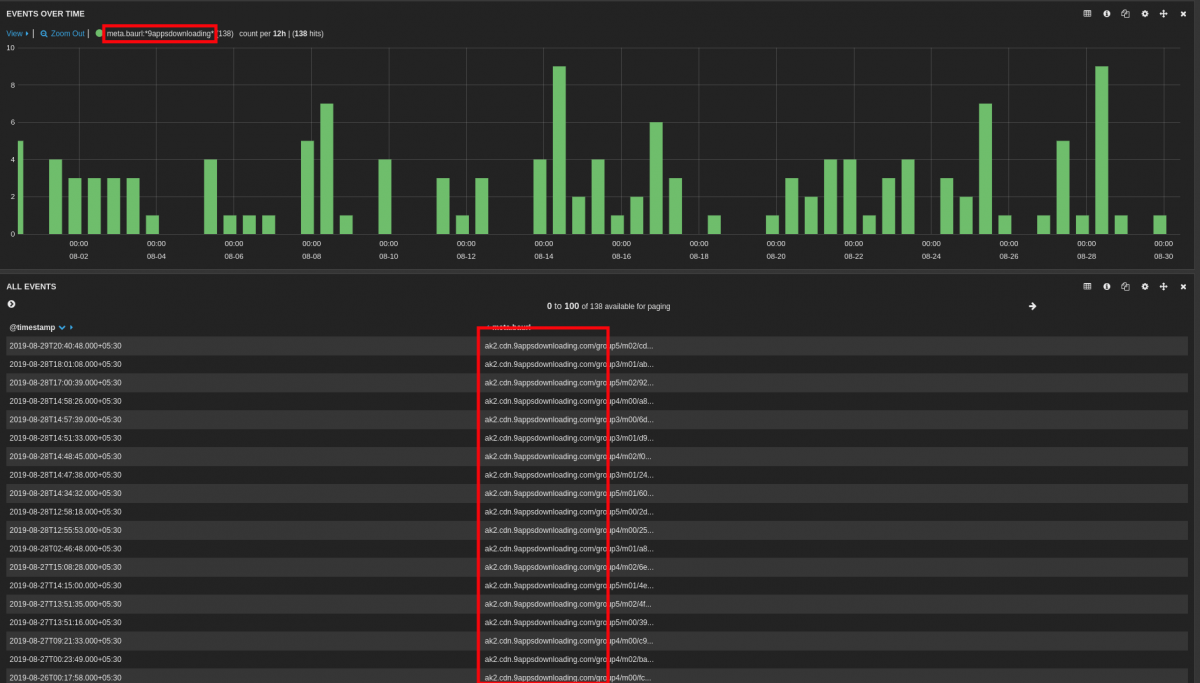
Task: Click move handle of All Events panel
Action: (1163, 286)
